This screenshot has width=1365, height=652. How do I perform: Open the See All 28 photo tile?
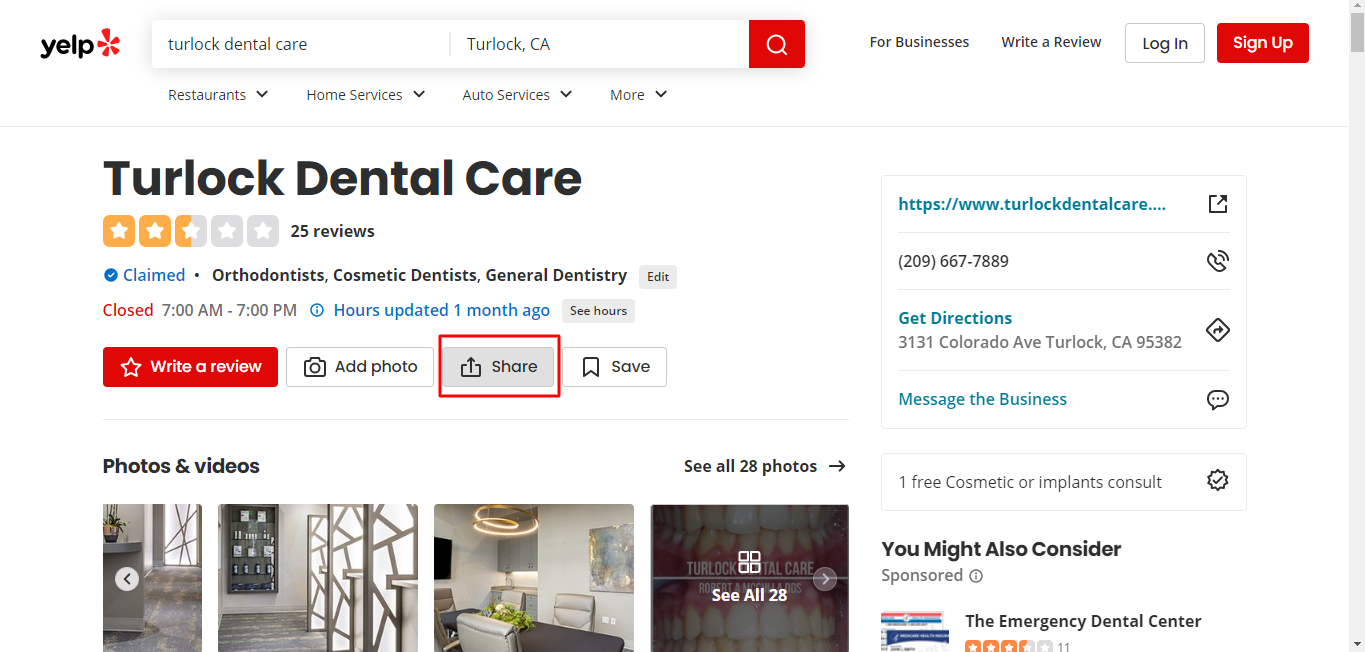(749, 578)
